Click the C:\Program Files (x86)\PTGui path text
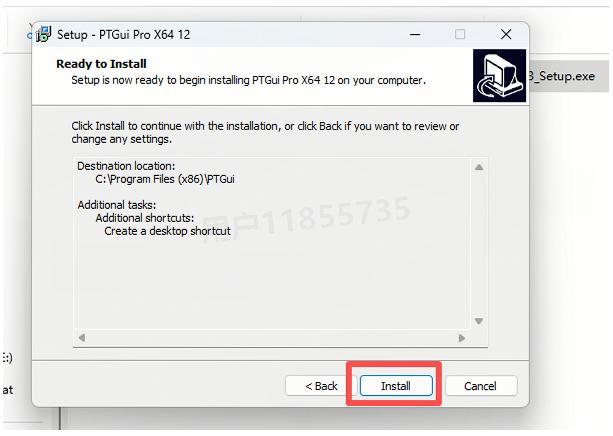Image resolution: width=613 pixels, height=436 pixels. click(x=165, y=179)
